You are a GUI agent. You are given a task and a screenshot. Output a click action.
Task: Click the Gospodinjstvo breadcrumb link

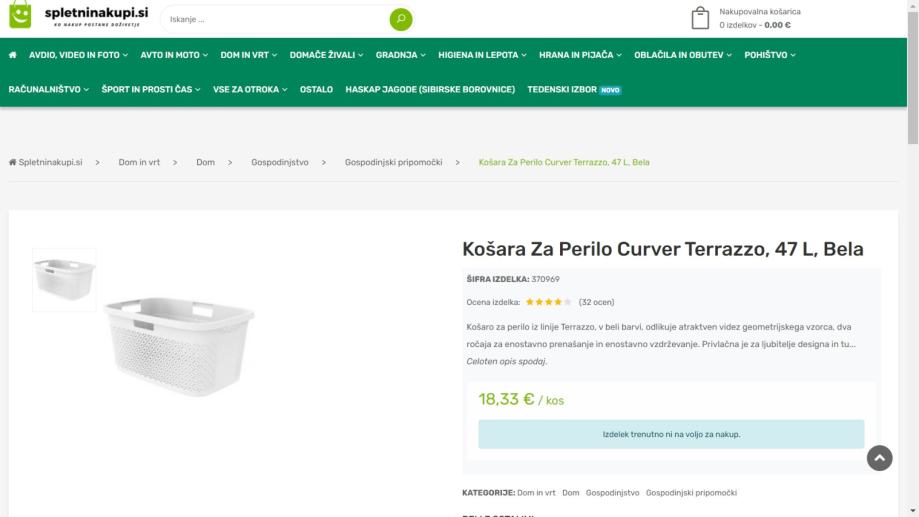280,162
